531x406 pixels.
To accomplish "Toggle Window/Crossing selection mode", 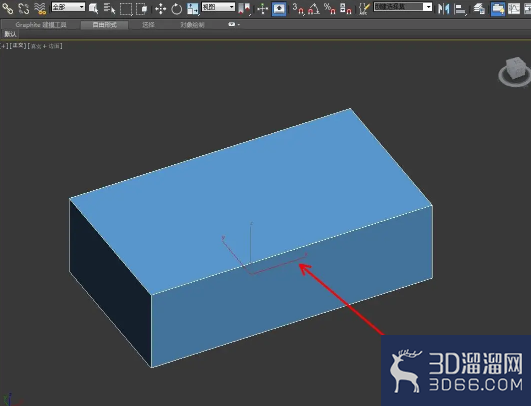I will (x=142, y=9).
